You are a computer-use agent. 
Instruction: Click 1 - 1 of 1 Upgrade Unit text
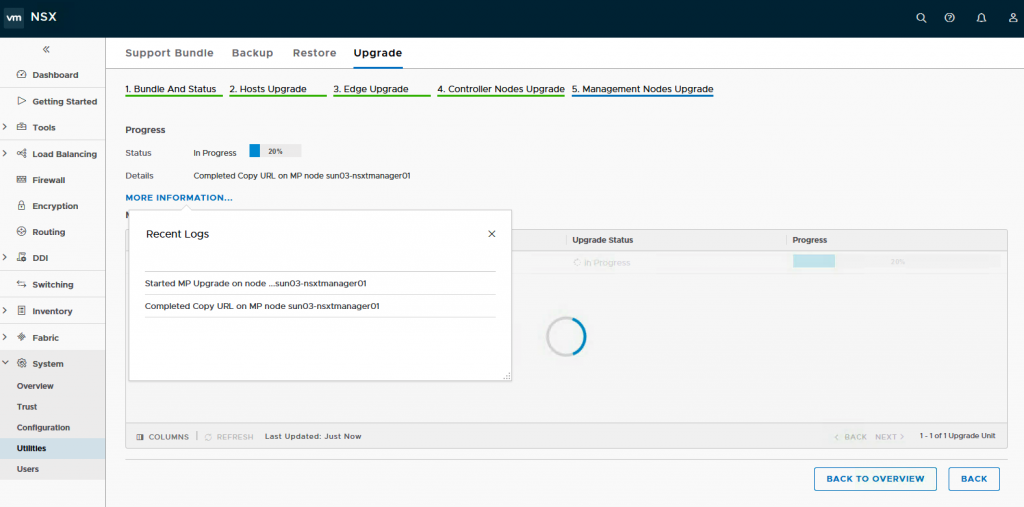(x=957, y=436)
